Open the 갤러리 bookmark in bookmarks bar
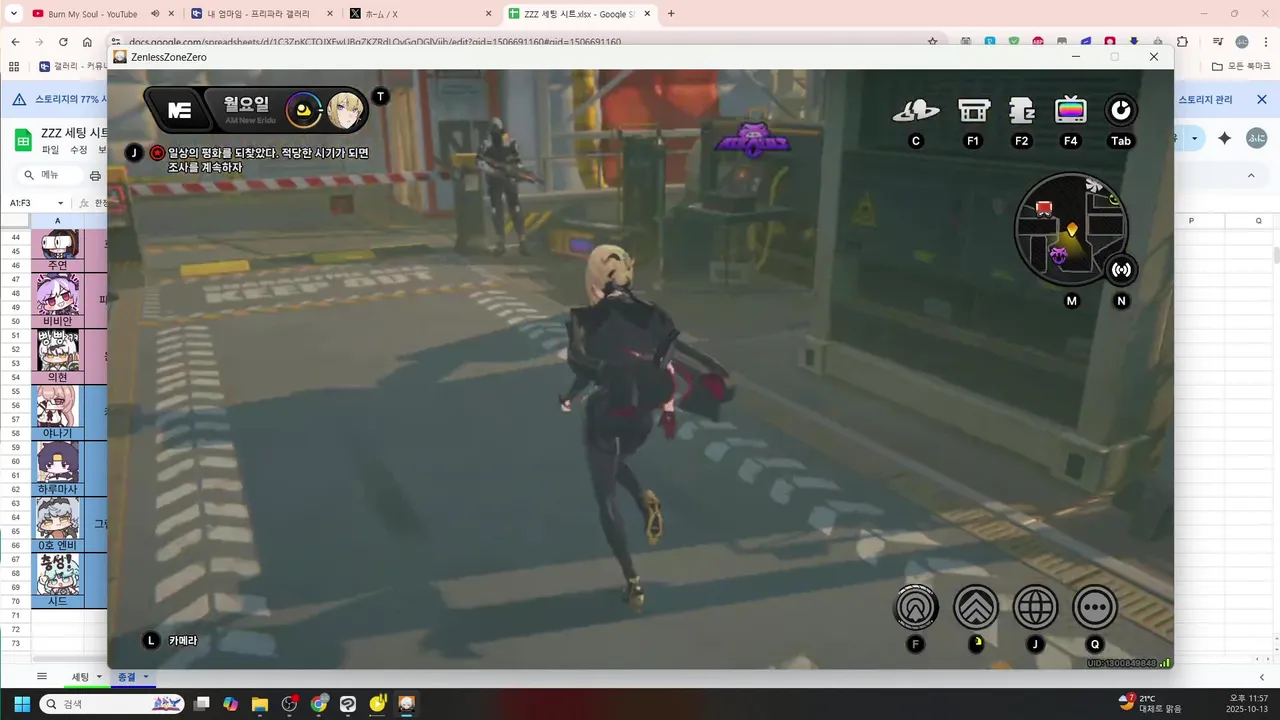Image resolution: width=1280 pixels, height=720 pixels. (x=72, y=67)
